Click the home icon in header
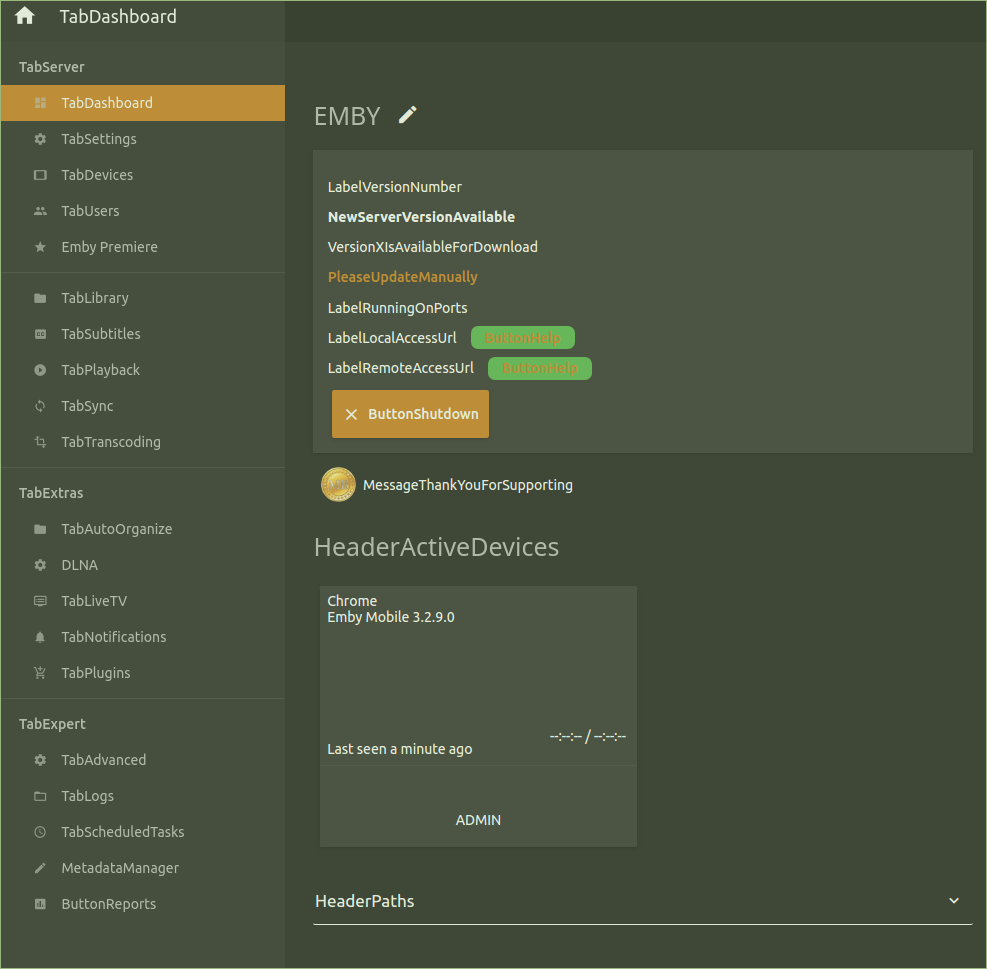 25,16
